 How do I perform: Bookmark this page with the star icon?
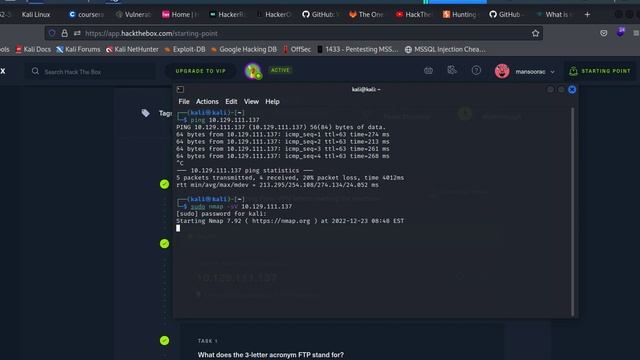[x=536, y=33]
